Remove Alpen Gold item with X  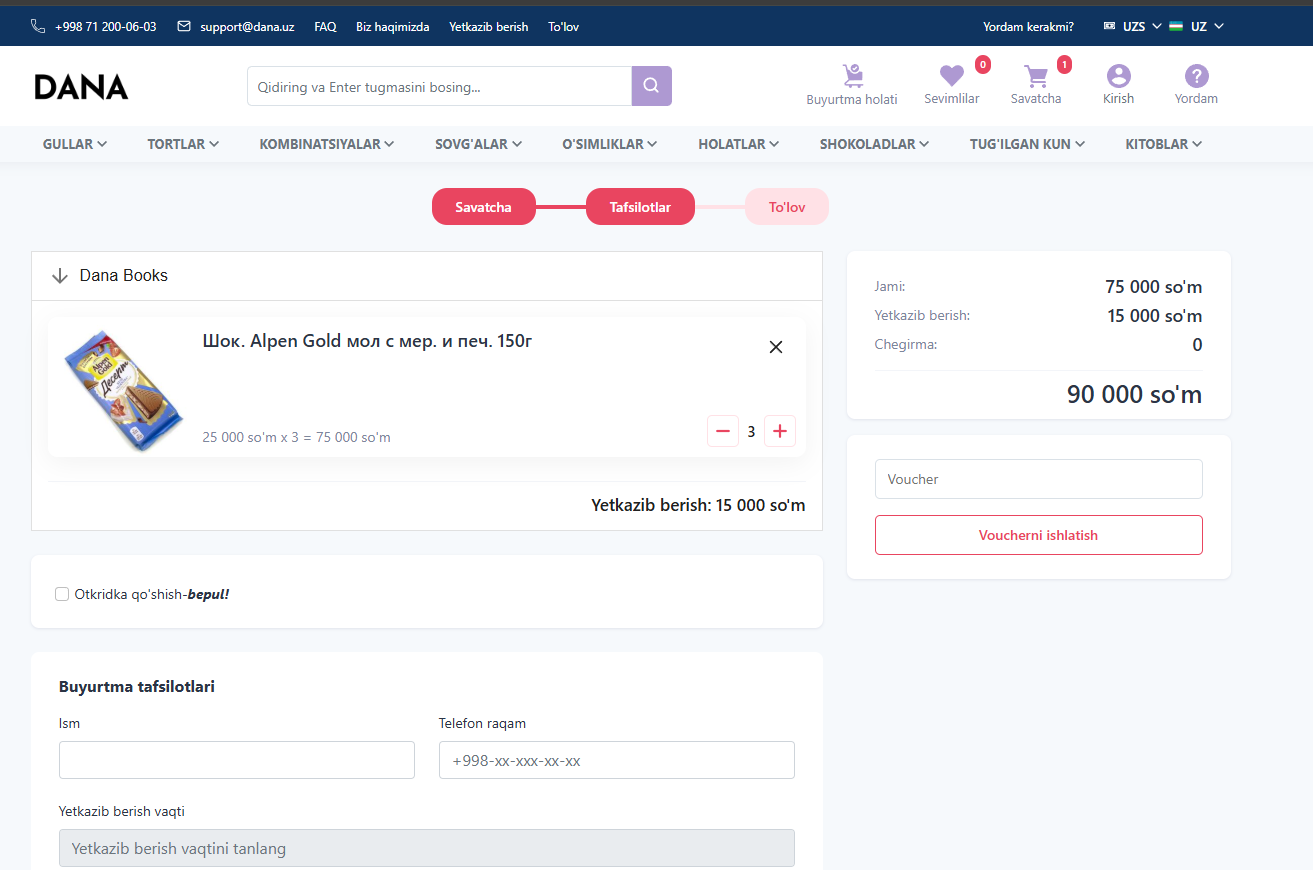pyautogui.click(x=775, y=347)
